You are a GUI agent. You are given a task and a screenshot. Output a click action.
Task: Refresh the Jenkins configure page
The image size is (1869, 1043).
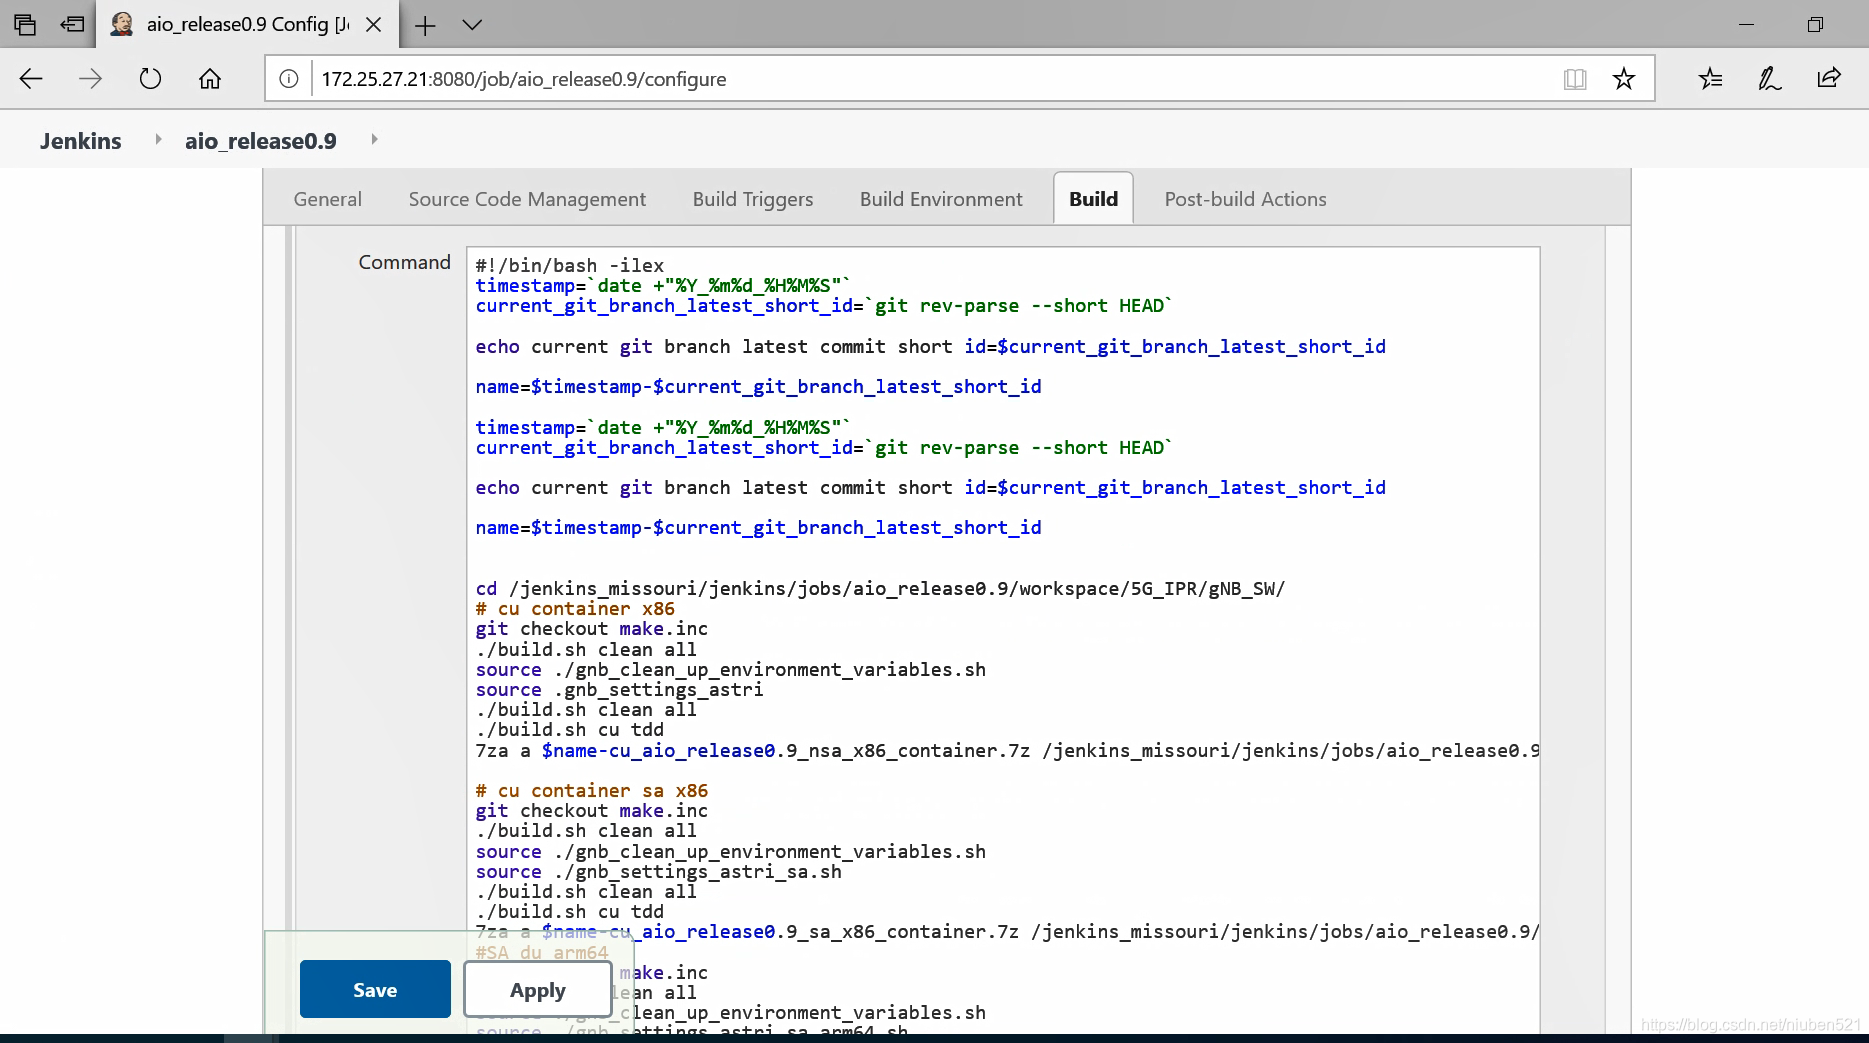pyautogui.click(x=150, y=79)
